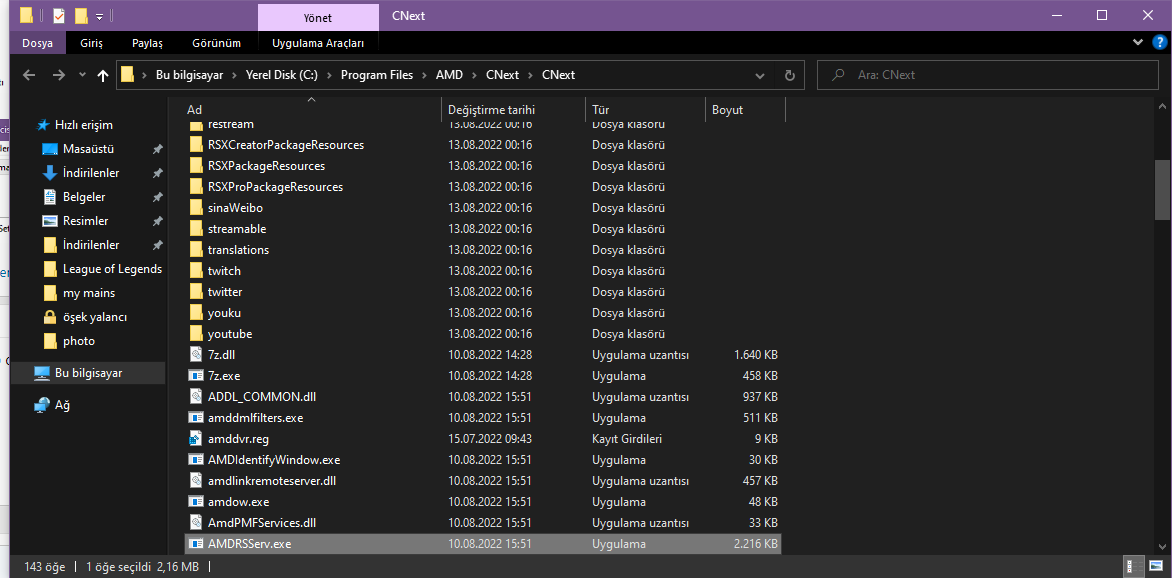Screen dimensions: 1172x578
Task: Refresh the CNext folder view
Action: [x=789, y=75]
